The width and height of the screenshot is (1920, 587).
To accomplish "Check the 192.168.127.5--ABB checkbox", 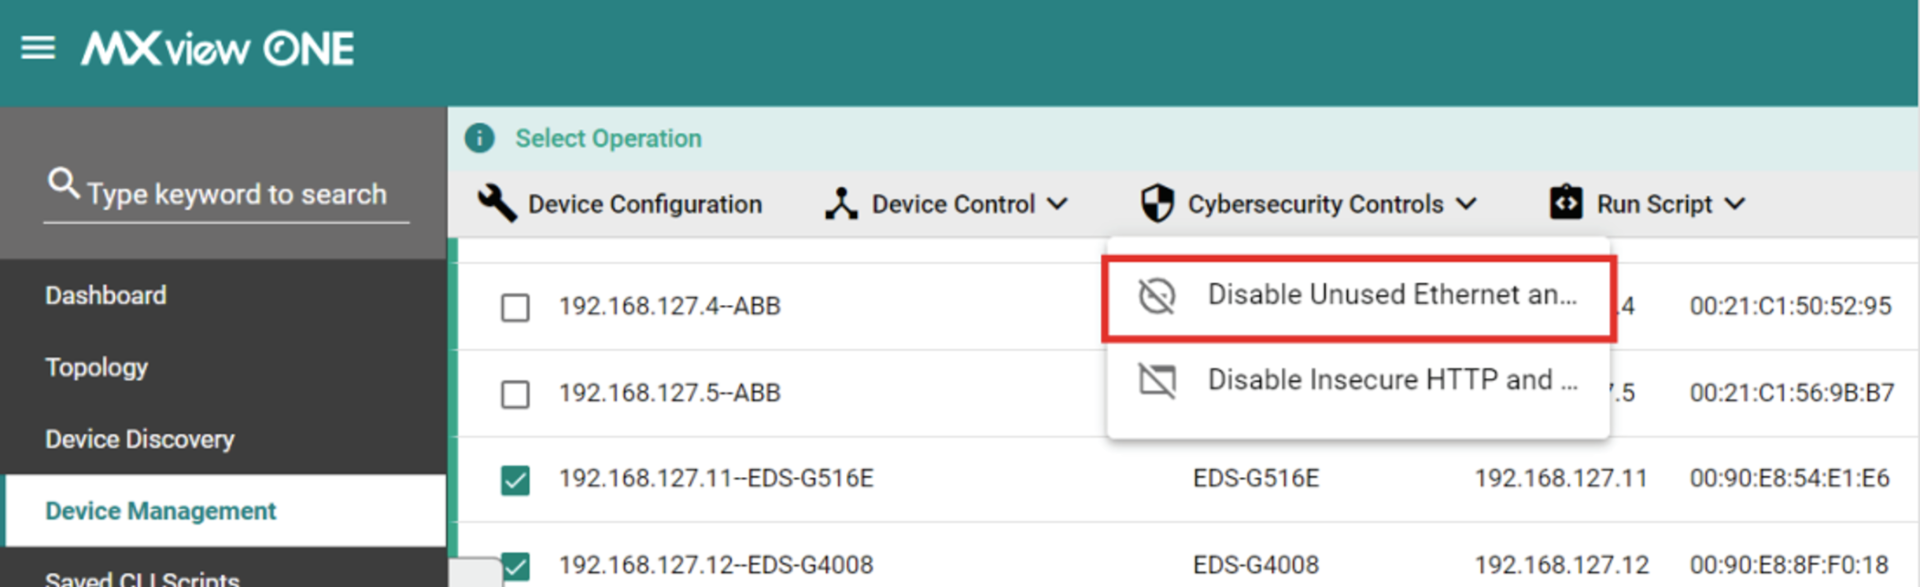I will pyautogui.click(x=515, y=394).
